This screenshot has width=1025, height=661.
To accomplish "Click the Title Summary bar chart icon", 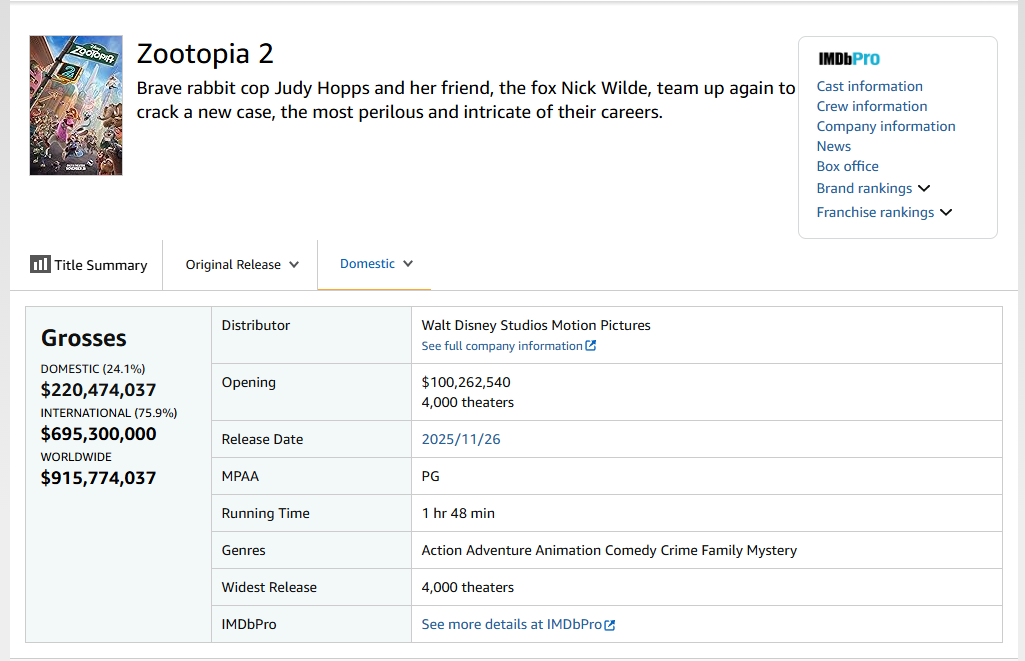I will tap(40, 264).
